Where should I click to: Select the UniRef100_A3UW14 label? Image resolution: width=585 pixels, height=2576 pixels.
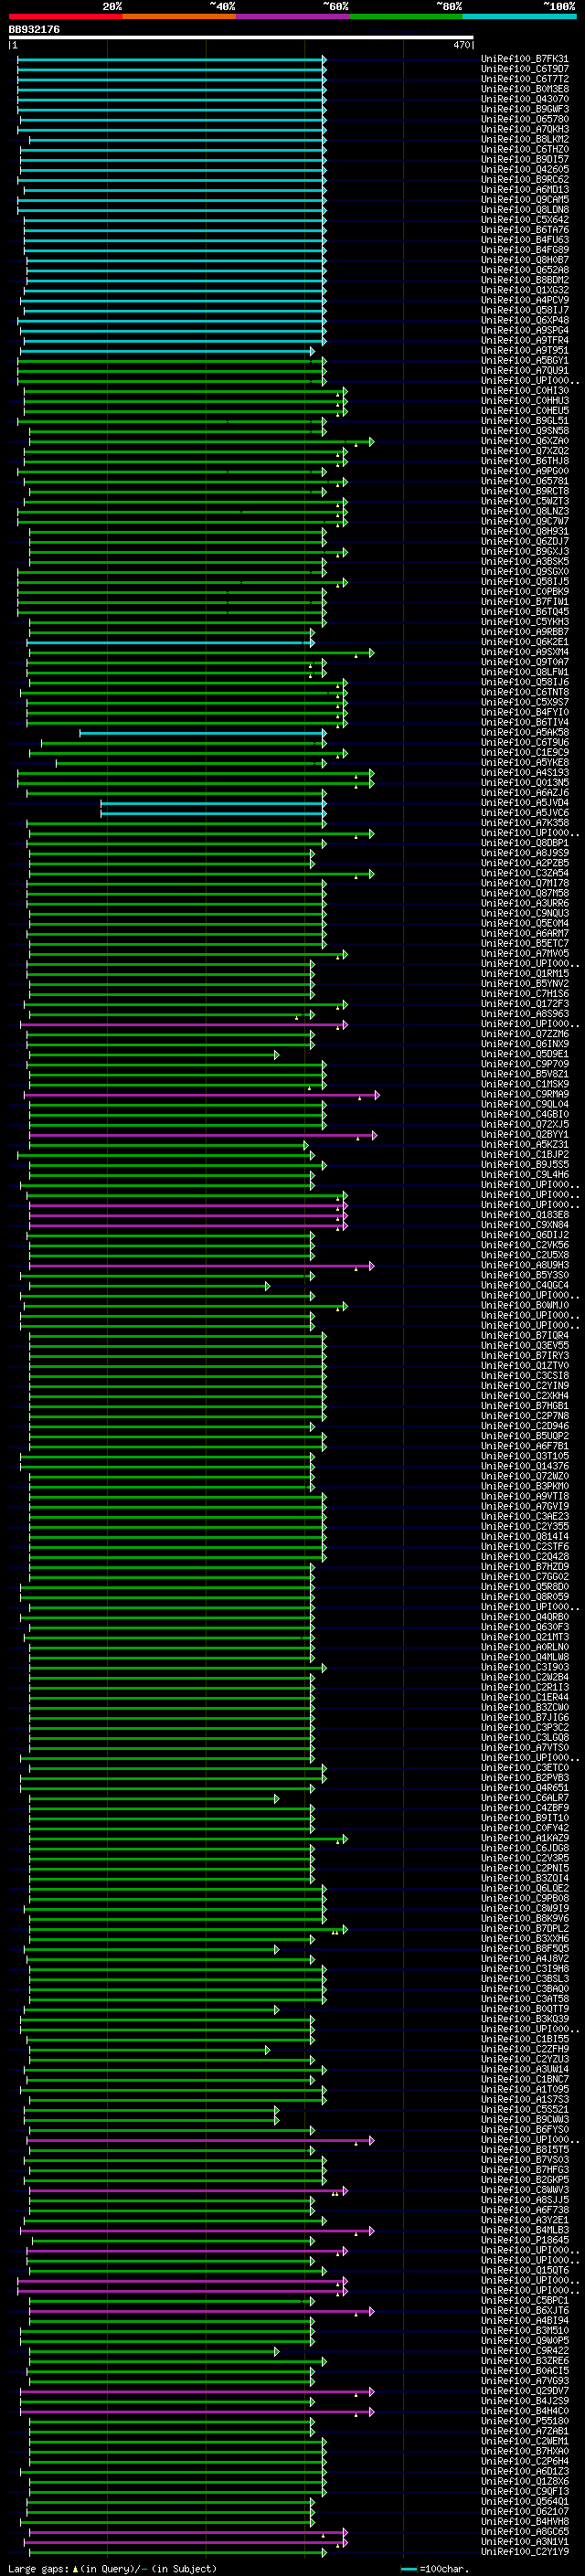(525, 2069)
